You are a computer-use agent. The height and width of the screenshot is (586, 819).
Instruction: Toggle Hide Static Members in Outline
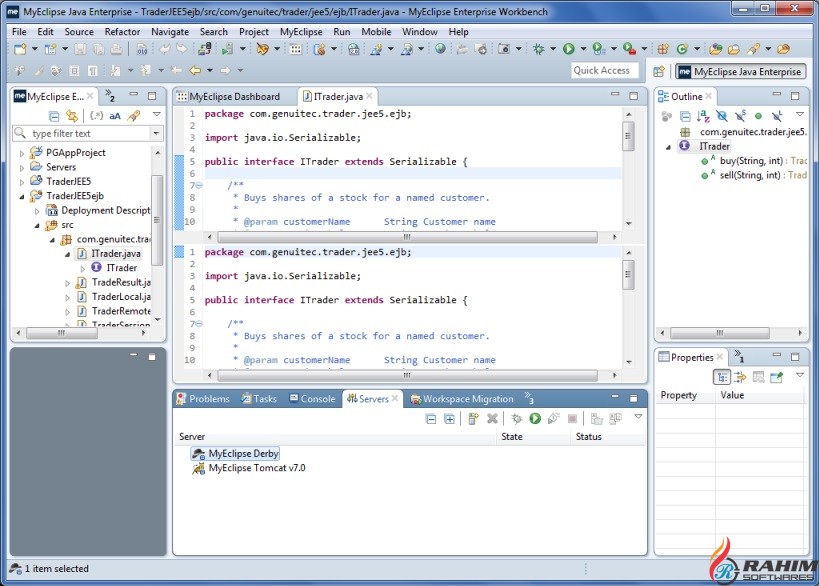click(x=740, y=115)
